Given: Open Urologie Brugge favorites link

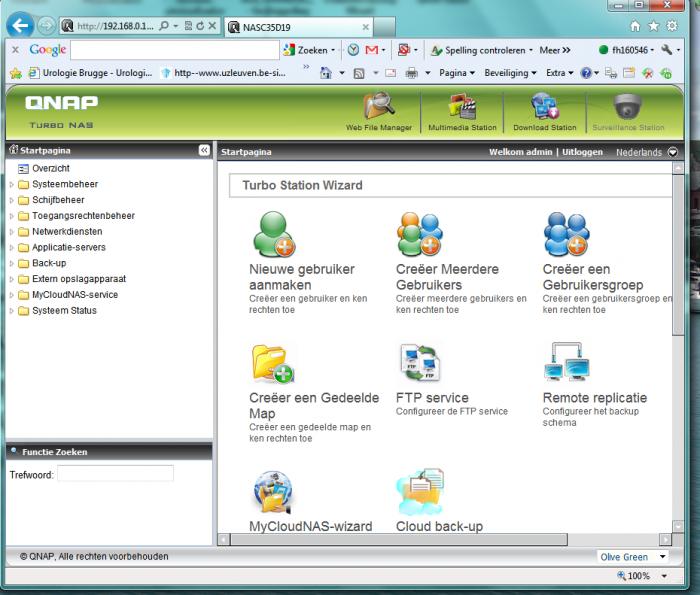Looking at the screenshot, I should click(x=91, y=73).
